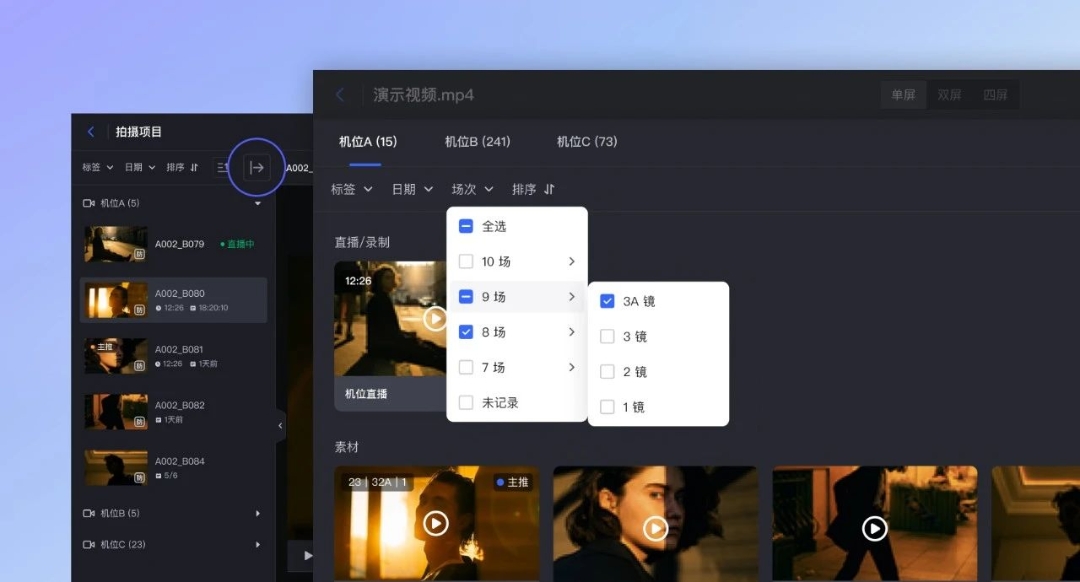Expand the 8 场 submenu arrow
The height and width of the screenshot is (582, 1080).
click(x=572, y=332)
